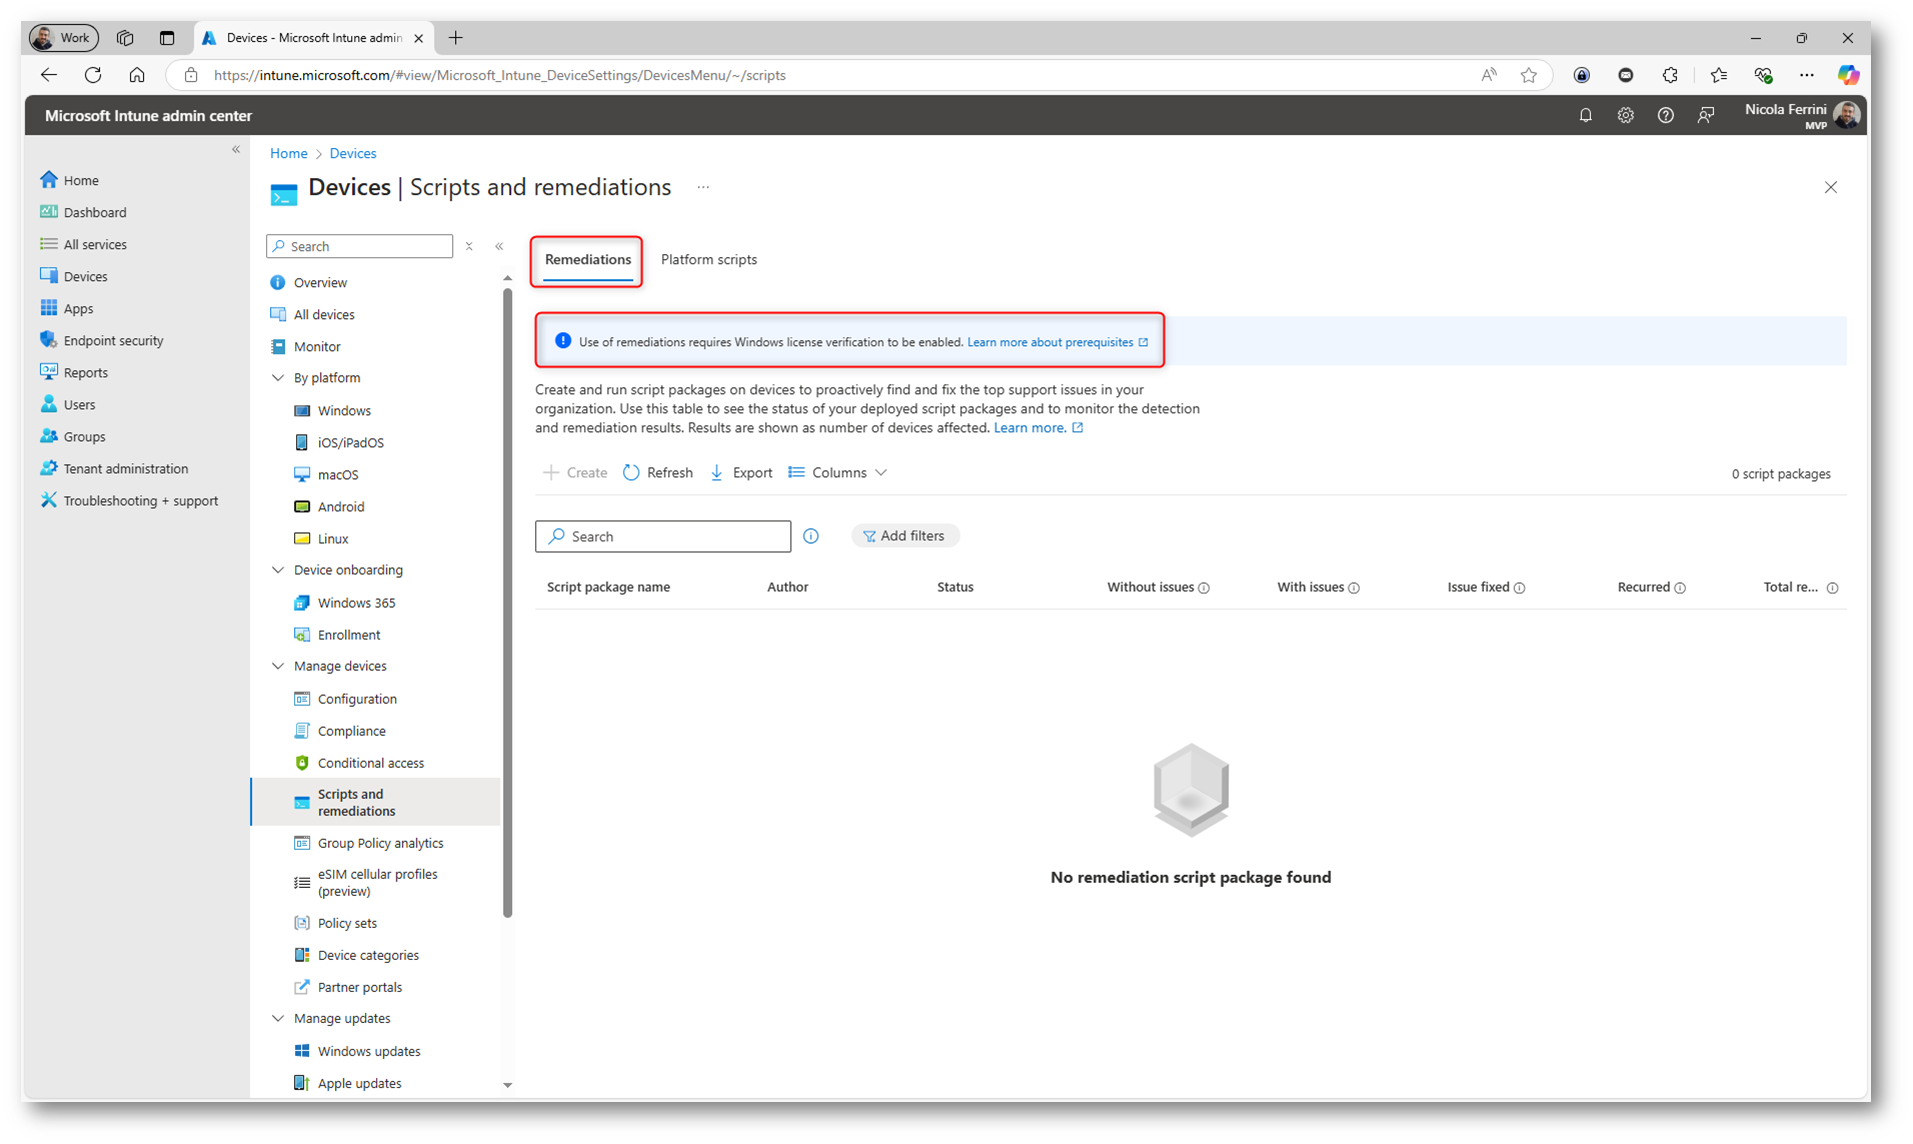Open browser extensions icon
This screenshot has height=1144, width=1913.
click(x=1670, y=75)
